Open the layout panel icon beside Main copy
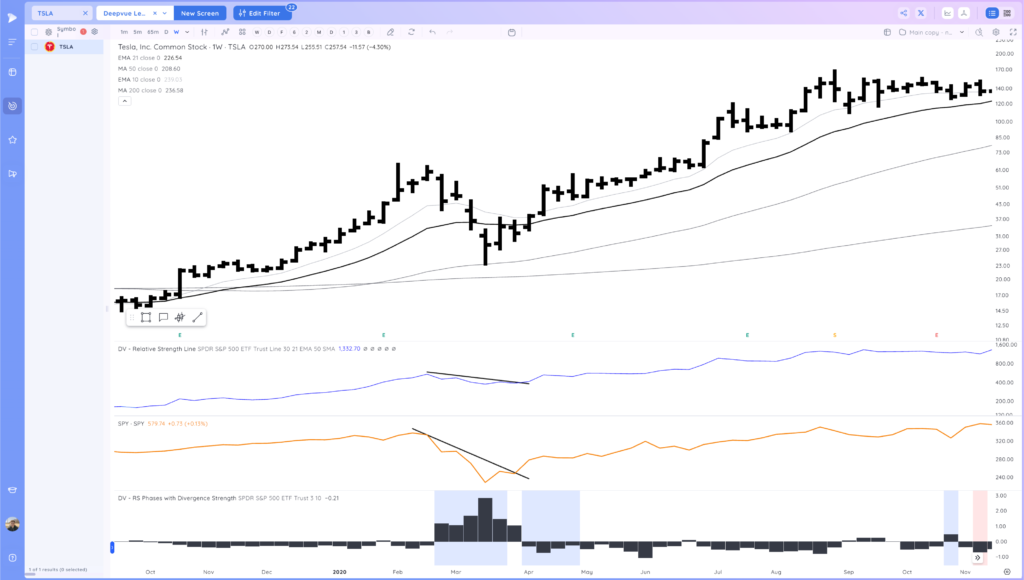 coord(887,32)
